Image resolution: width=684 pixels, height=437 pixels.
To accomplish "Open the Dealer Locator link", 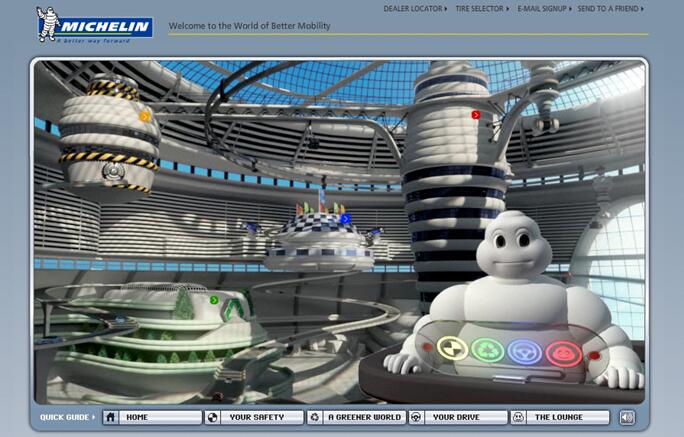I will point(415,9).
